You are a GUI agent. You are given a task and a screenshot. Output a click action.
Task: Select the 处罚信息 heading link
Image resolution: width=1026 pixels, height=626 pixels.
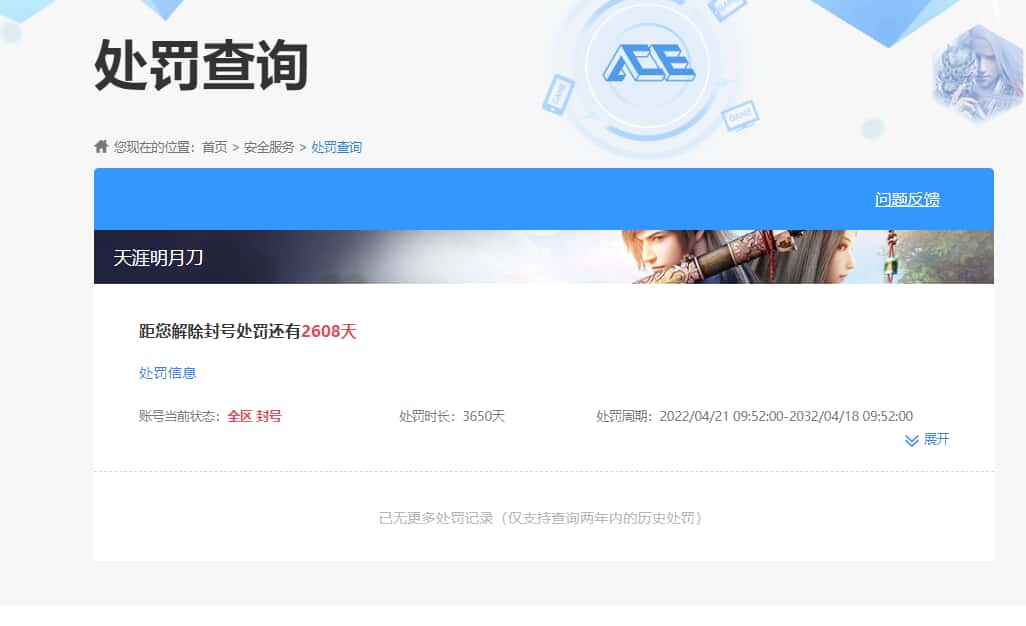[x=168, y=373]
